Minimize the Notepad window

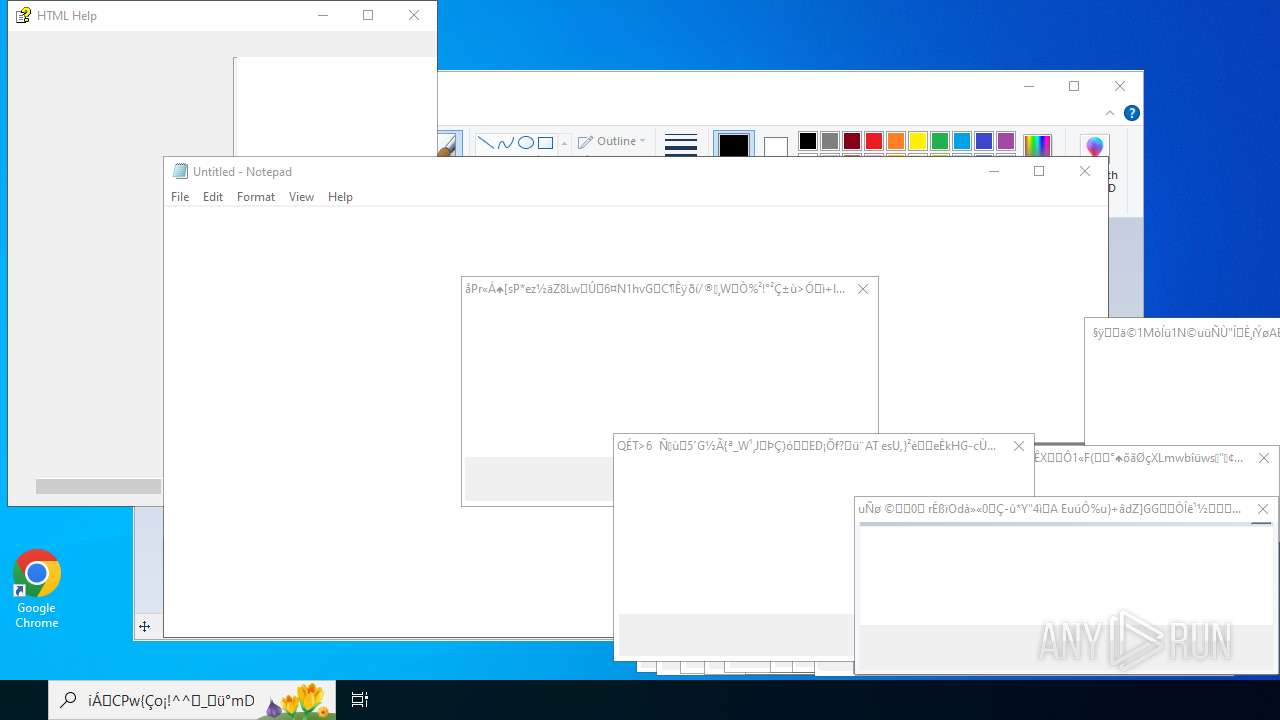coord(993,171)
